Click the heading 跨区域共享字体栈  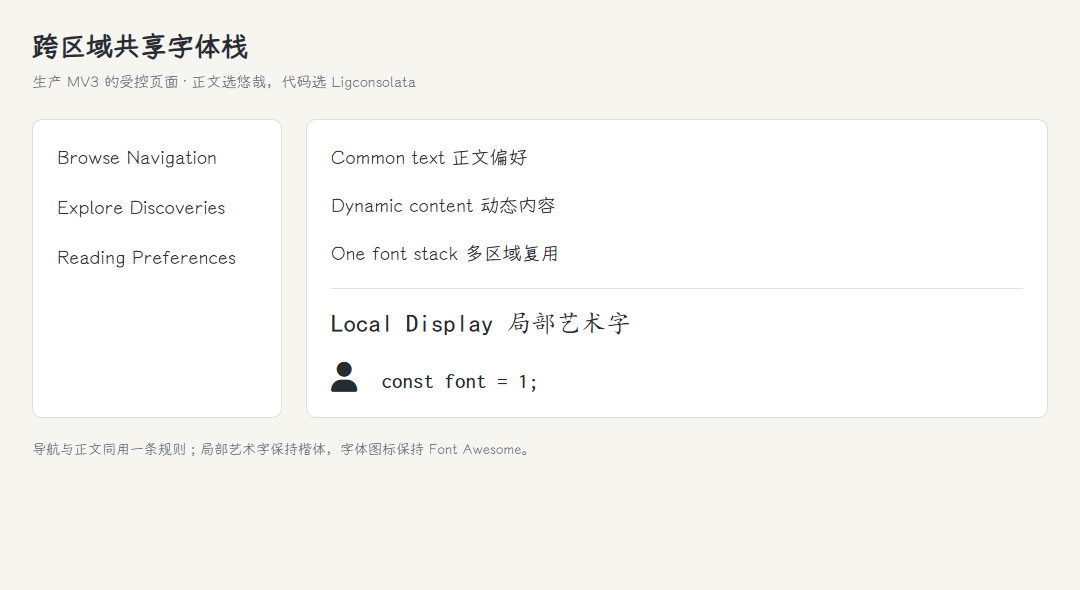coord(141,47)
